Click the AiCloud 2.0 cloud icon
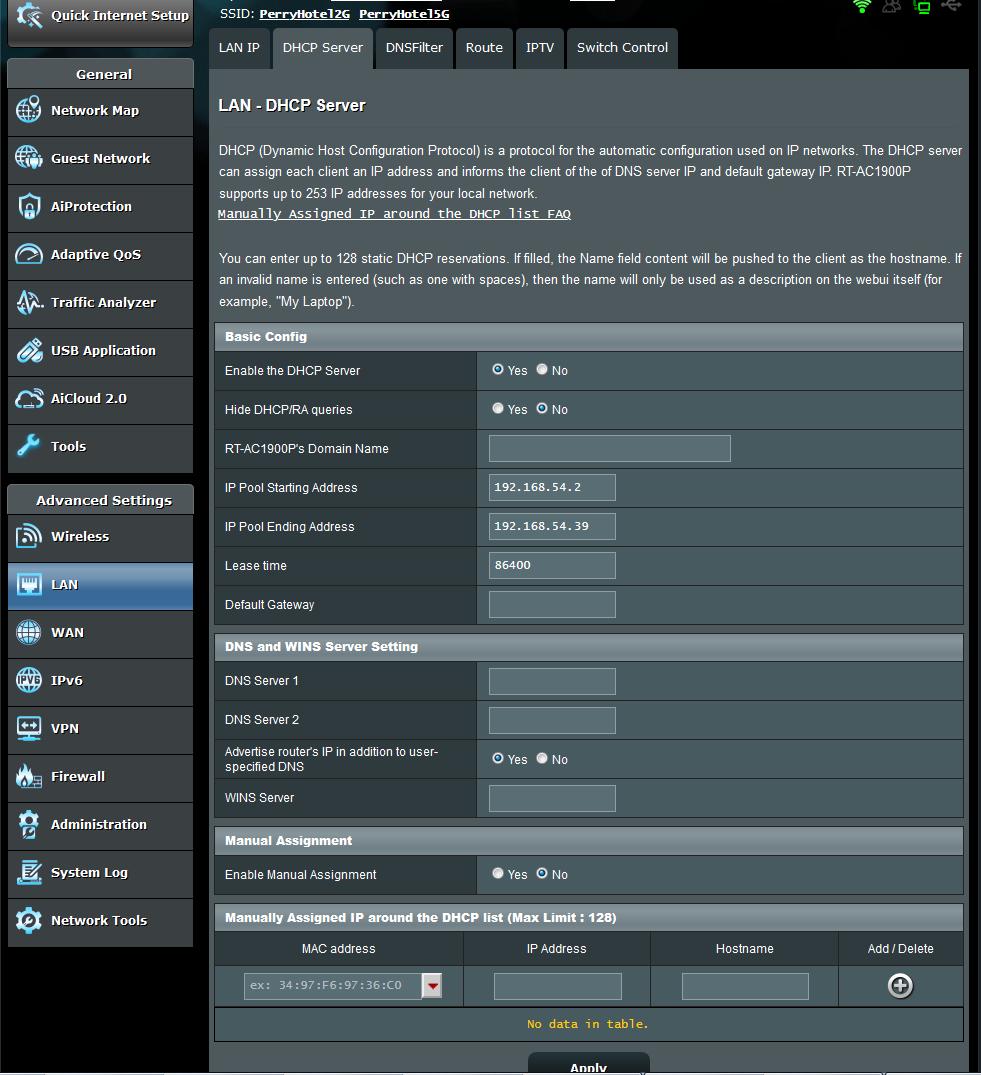Viewport: 981px width, 1075px height. coord(29,398)
